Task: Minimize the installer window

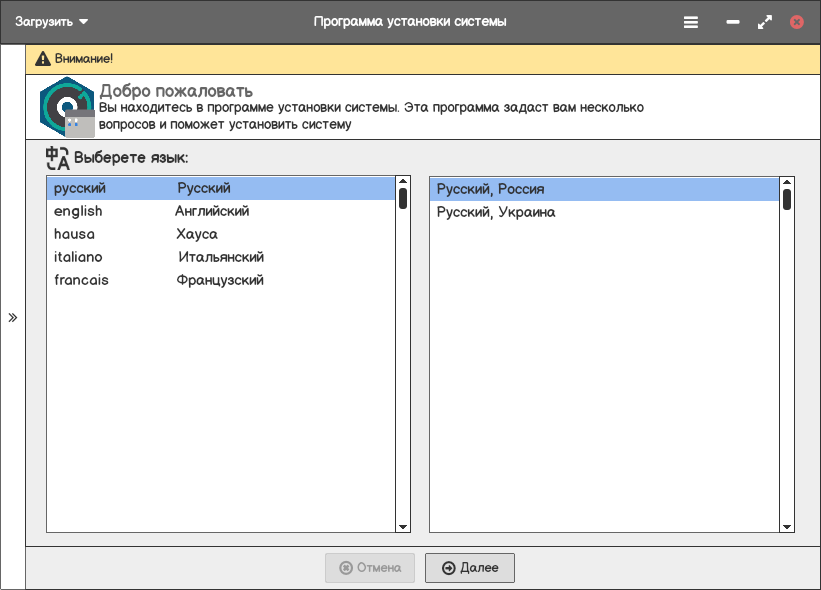Action: click(733, 22)
